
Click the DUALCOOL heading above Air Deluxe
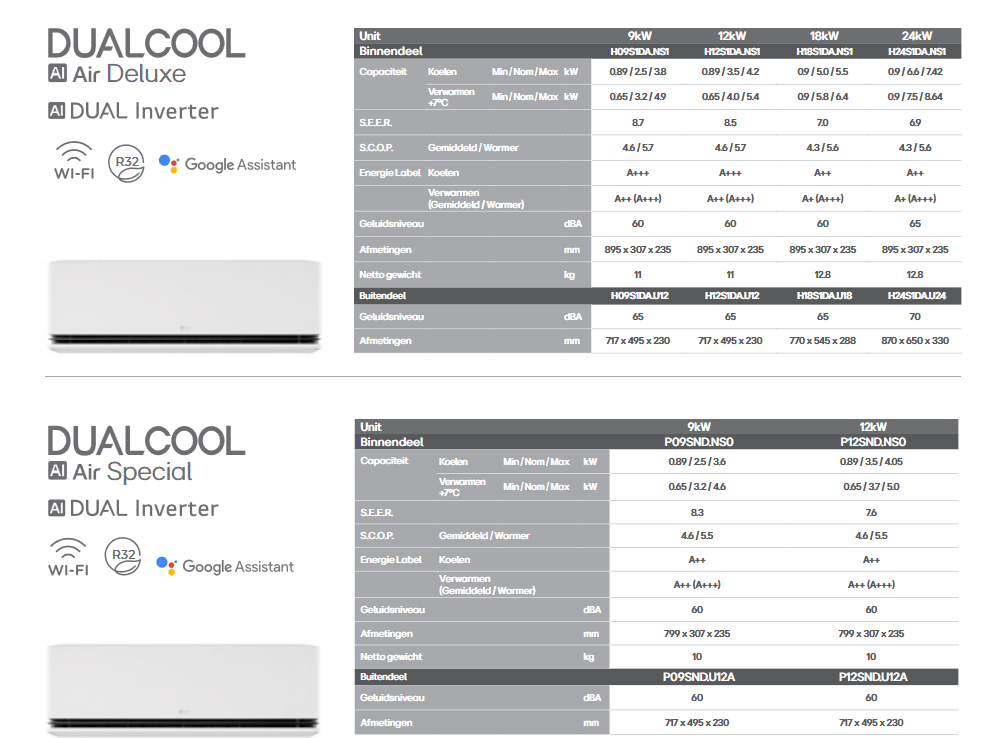tap(146, 43)
